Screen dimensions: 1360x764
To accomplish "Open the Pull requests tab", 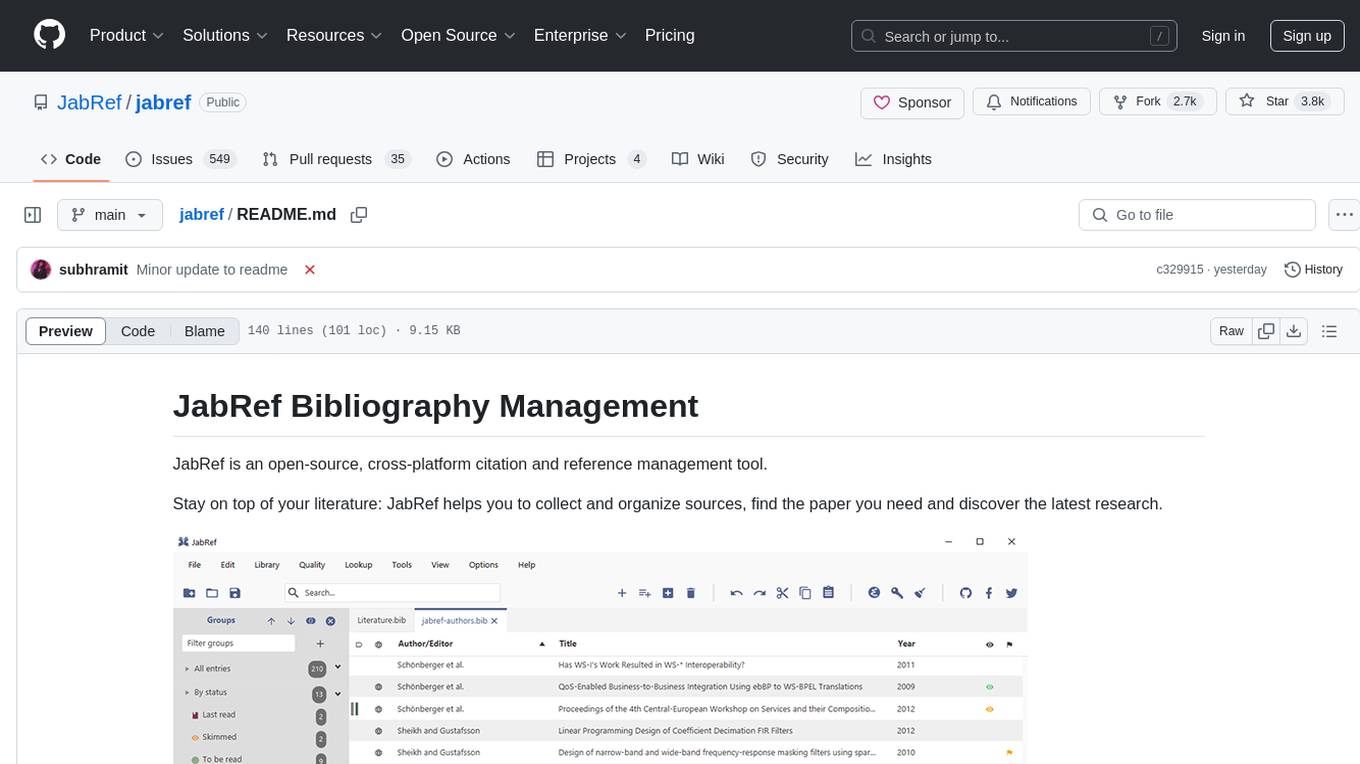I will (x=336, y=159).
